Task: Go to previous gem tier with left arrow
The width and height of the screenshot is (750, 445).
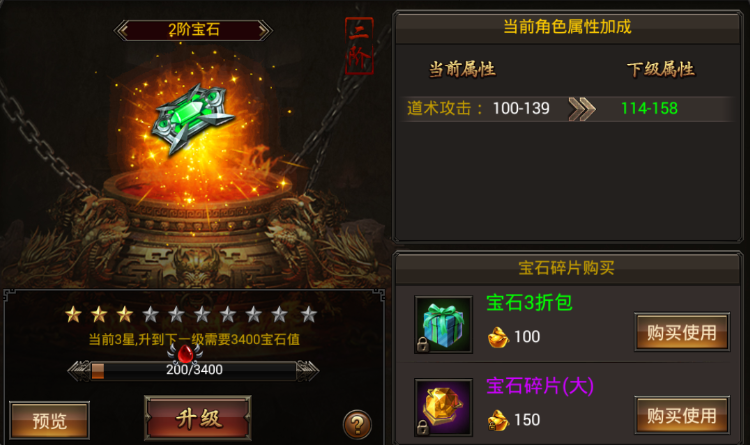Action: (122, 30)
